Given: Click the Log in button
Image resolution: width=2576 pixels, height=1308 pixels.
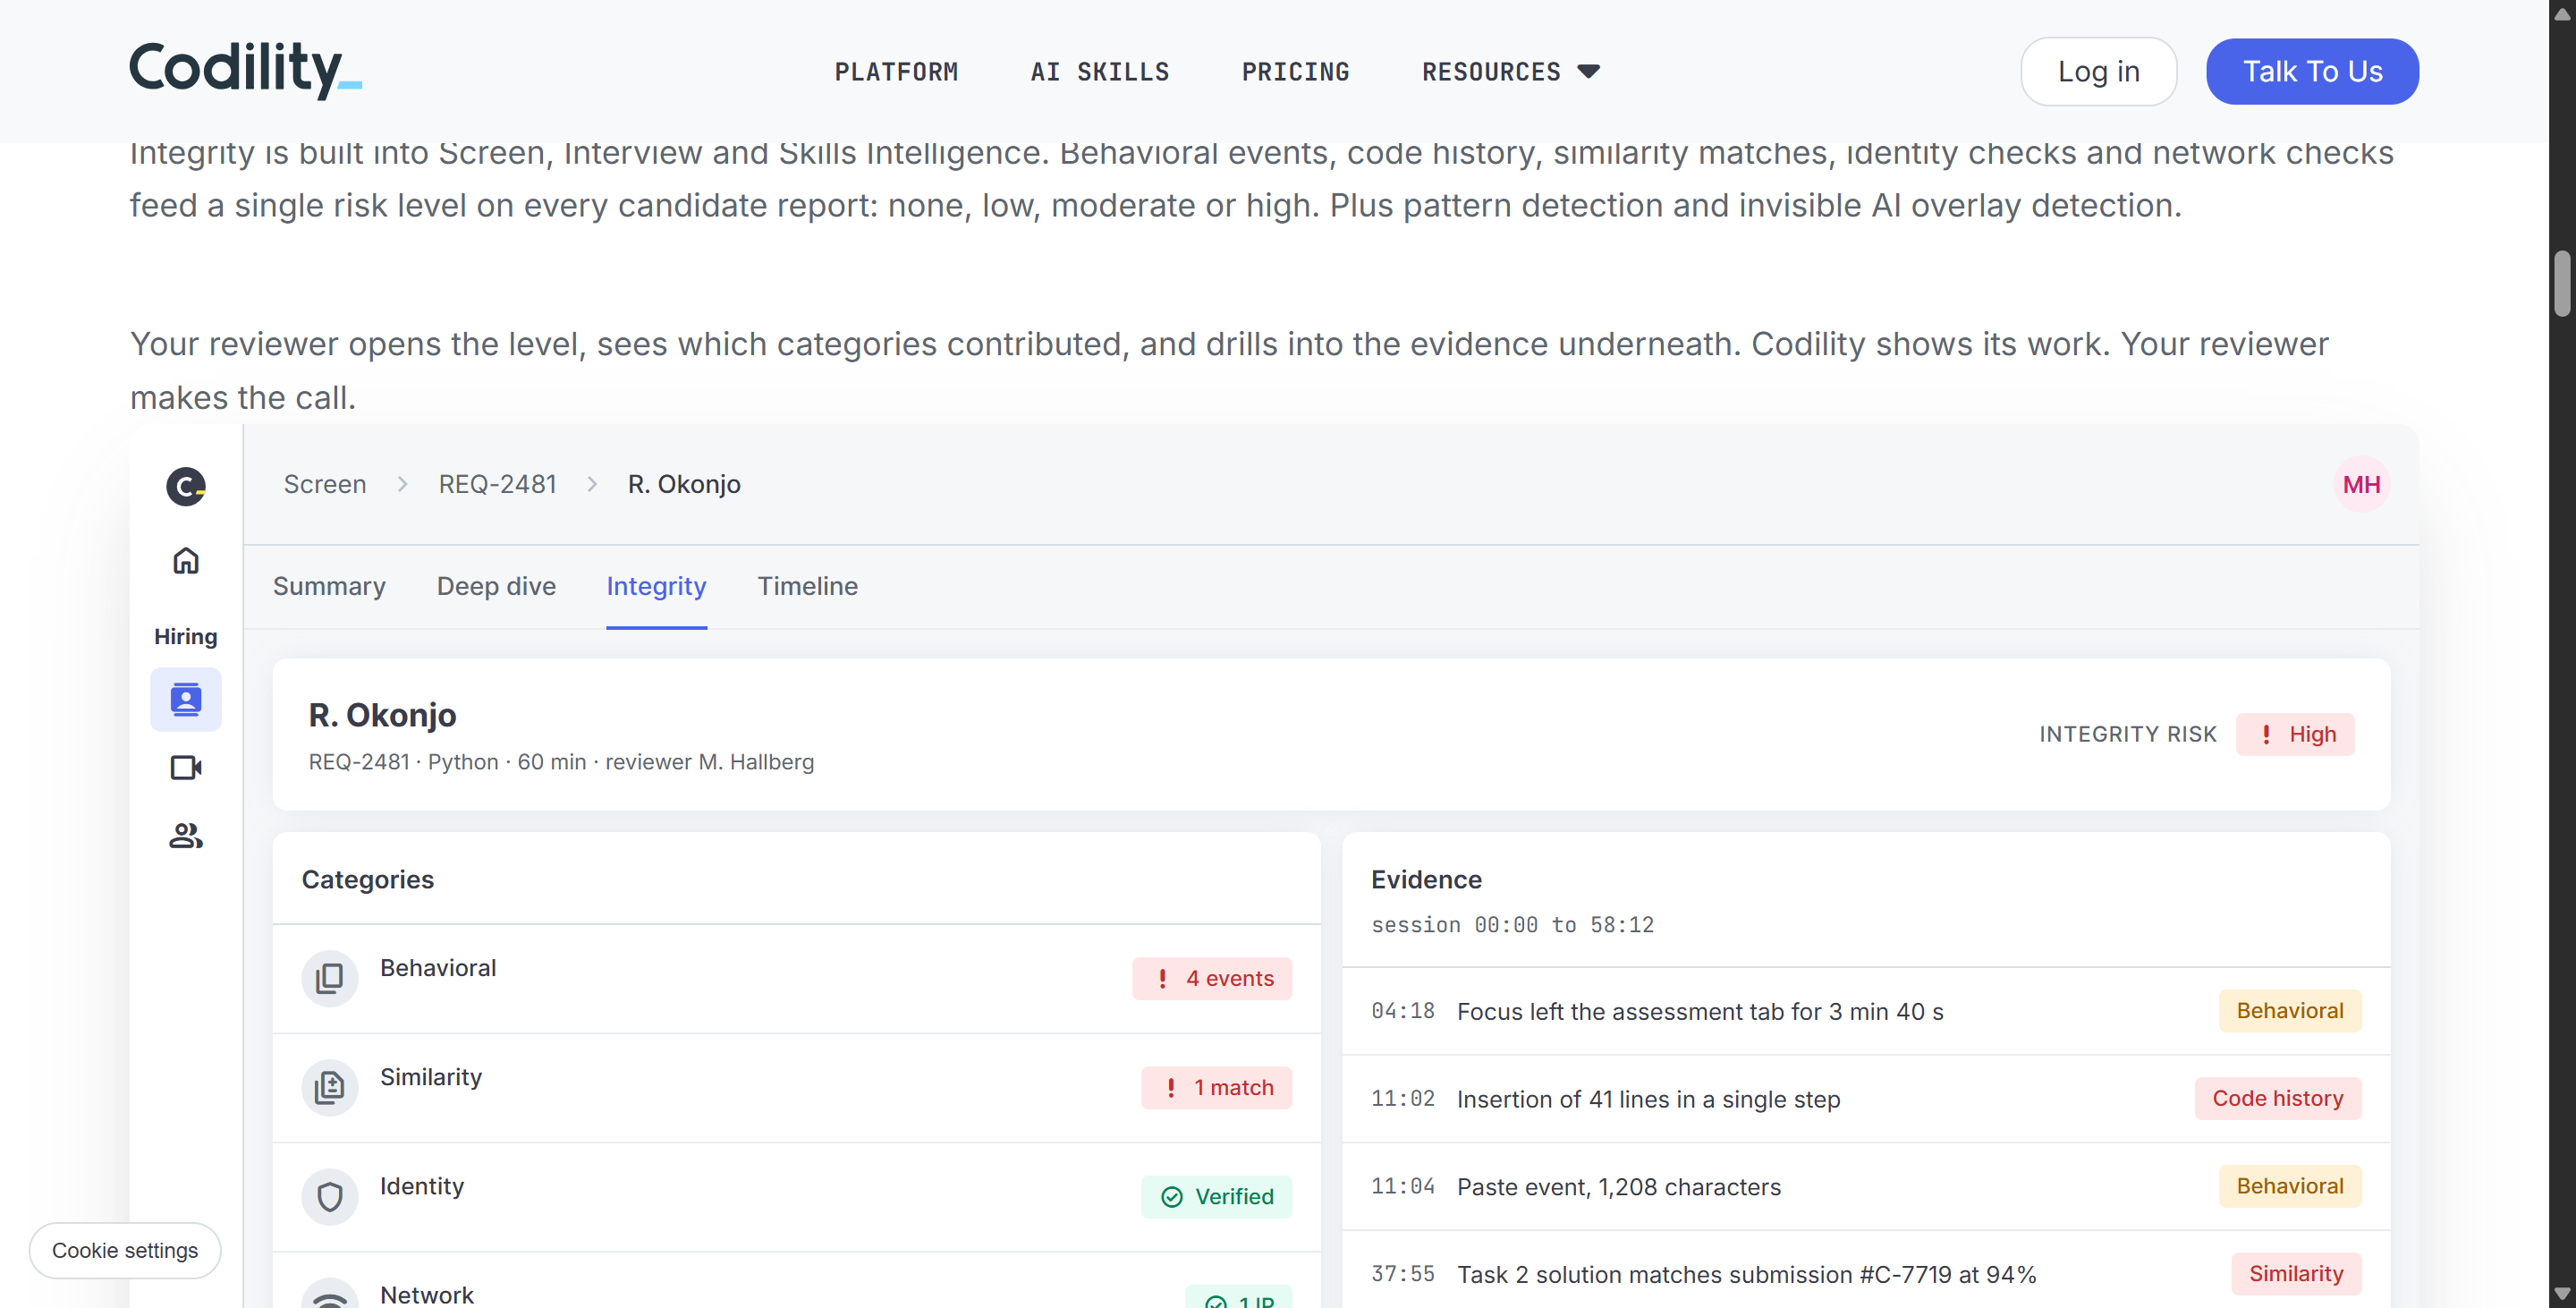Looking at the screenshot, I should tap(2098, 71).
